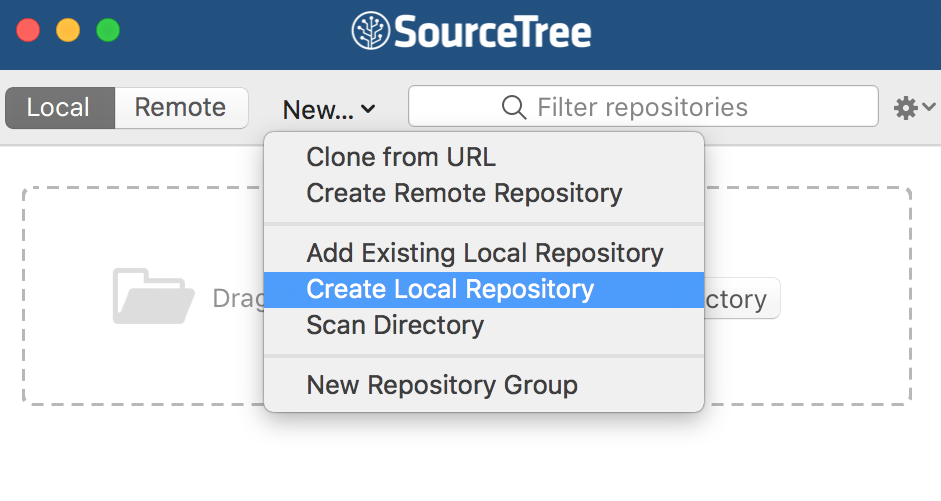Switch to the Local tab
This screenshot has height=501, width=941.
[59, 108]
